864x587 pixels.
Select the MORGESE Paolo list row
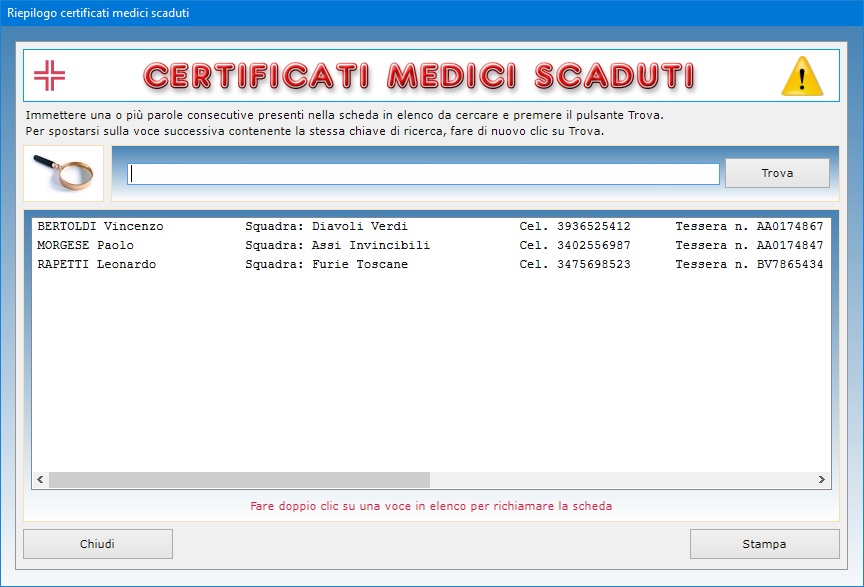(430, 245)
